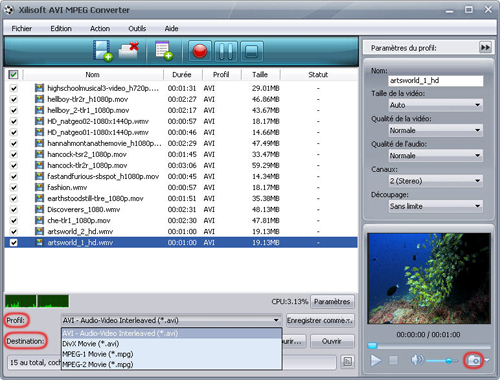
Task: Open the Aide menu
Action: pyautogui.click(x=171, y=29)
